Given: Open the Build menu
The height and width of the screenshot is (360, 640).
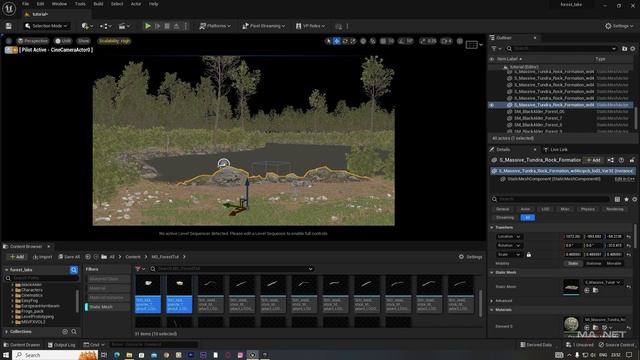Looking at the screenshot, I should [98, 4].
